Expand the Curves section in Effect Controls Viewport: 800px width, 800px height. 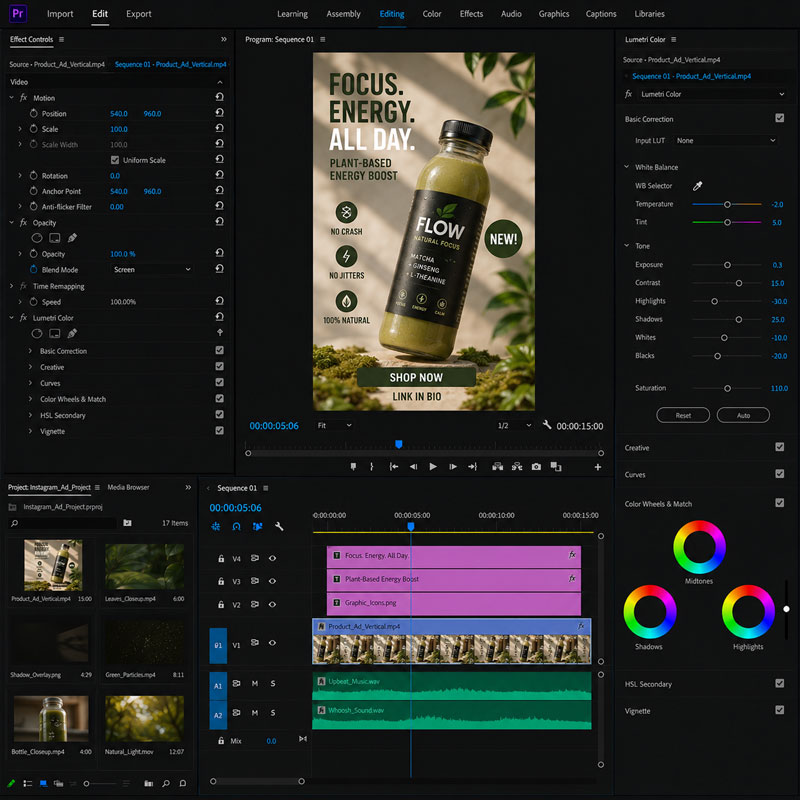(x=30, y=383)
